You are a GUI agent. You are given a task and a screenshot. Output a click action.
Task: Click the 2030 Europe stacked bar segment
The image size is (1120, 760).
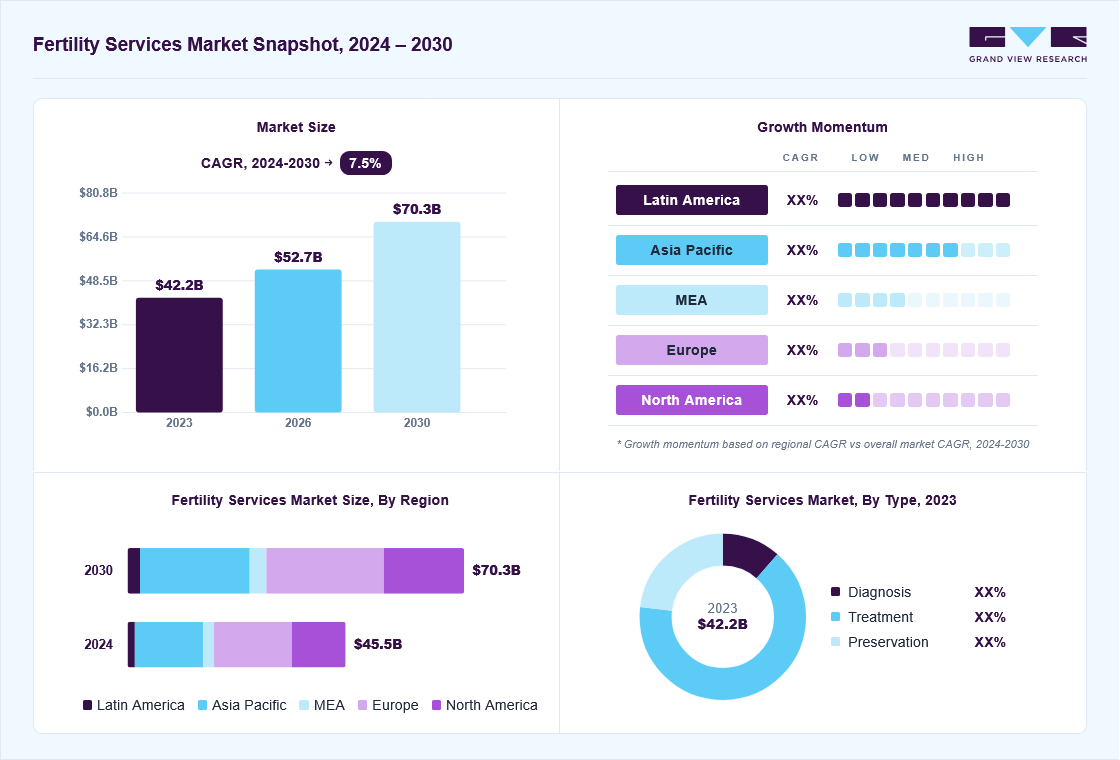[325, 571]
